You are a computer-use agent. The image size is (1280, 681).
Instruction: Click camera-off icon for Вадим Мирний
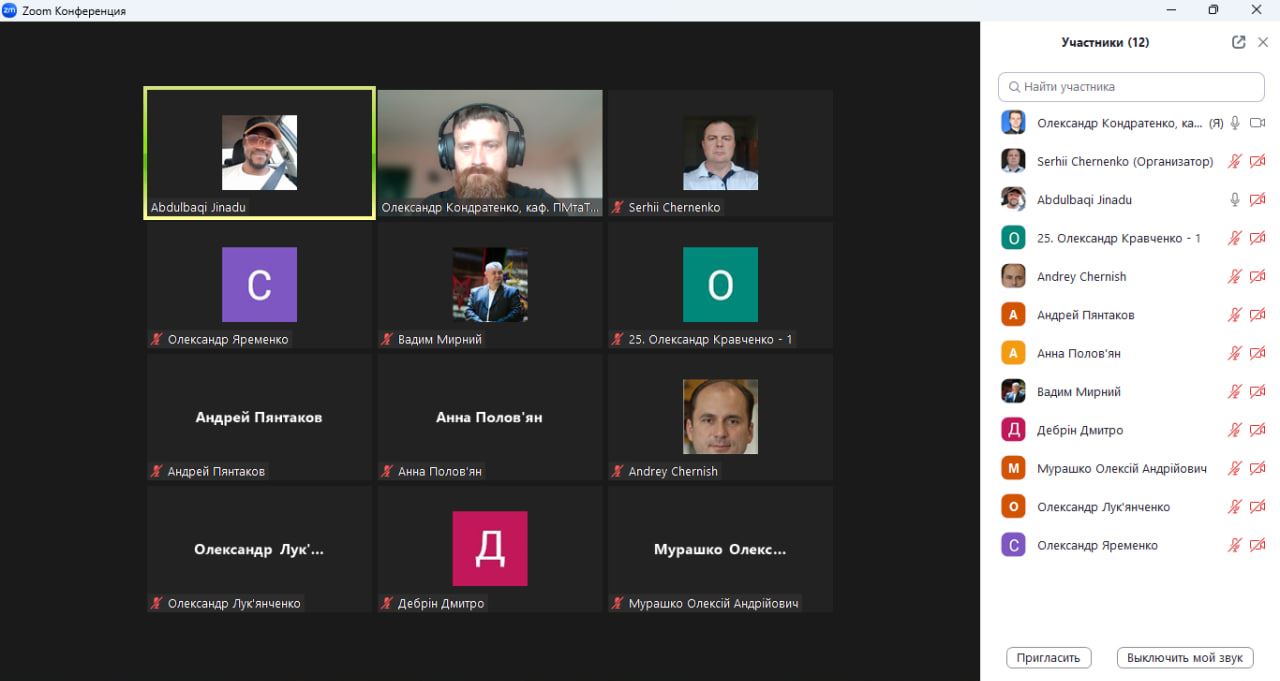tap(1258, 392)
